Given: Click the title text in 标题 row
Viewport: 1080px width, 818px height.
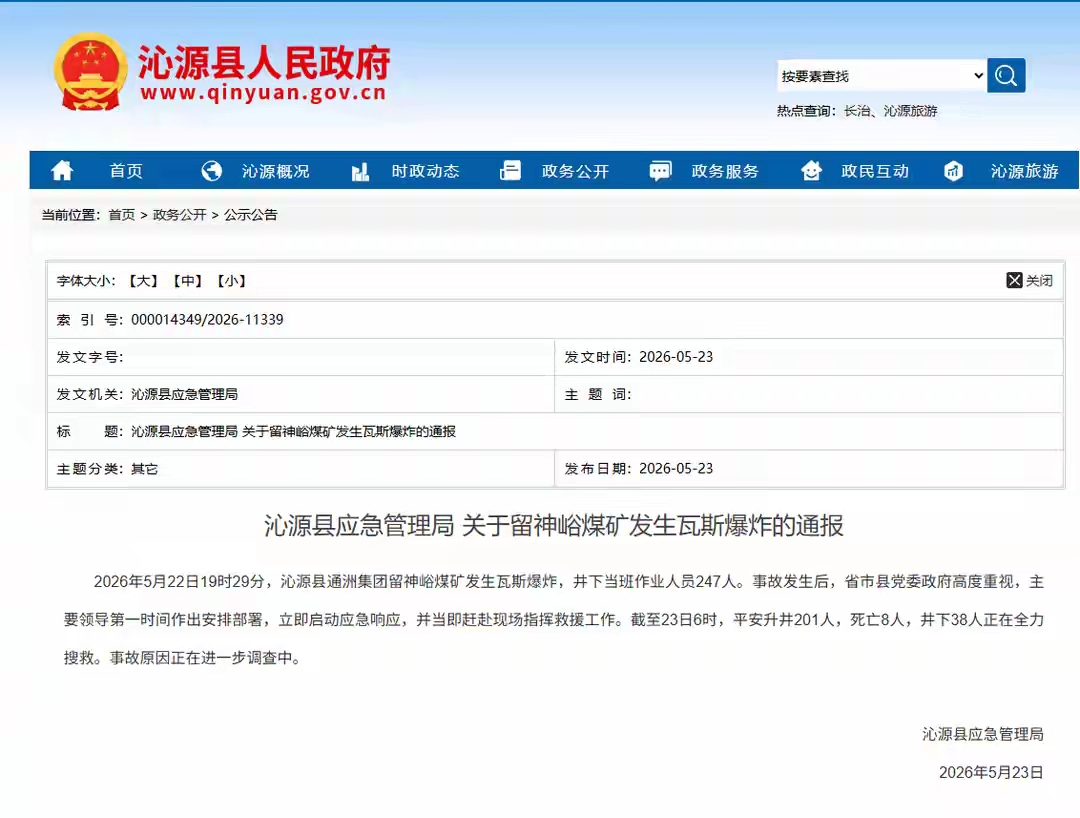Looking at the screenshot, I should [293, 432].
